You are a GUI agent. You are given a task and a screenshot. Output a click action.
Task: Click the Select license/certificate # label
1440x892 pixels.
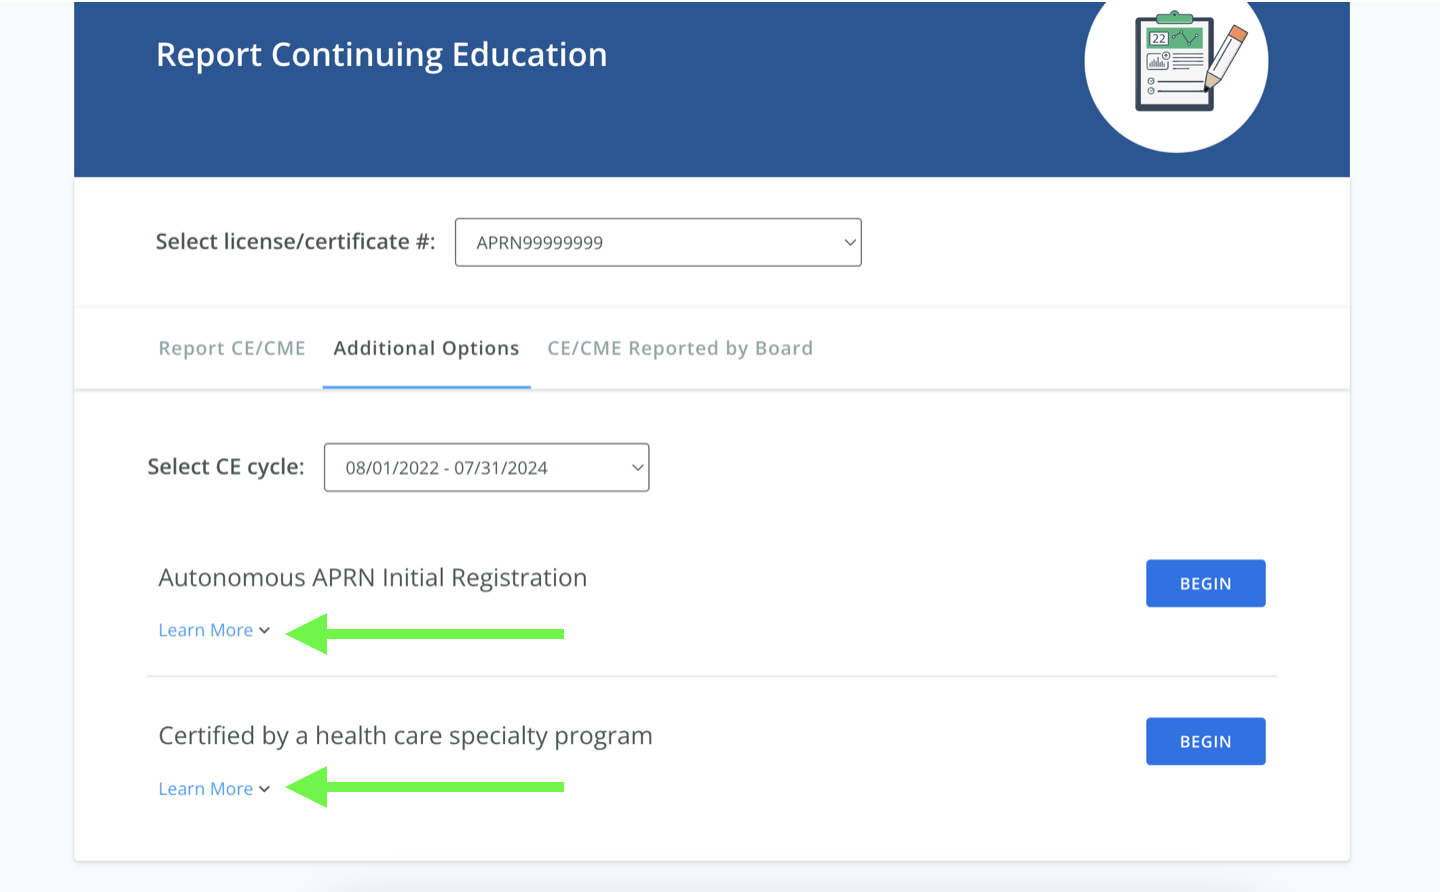coord(295,242)
